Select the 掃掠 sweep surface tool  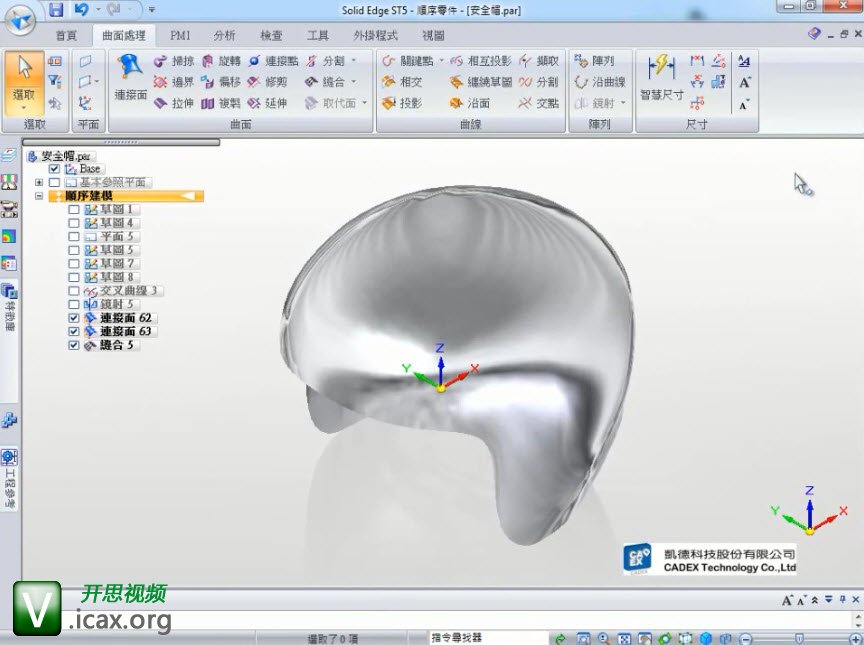coord(174,61)
